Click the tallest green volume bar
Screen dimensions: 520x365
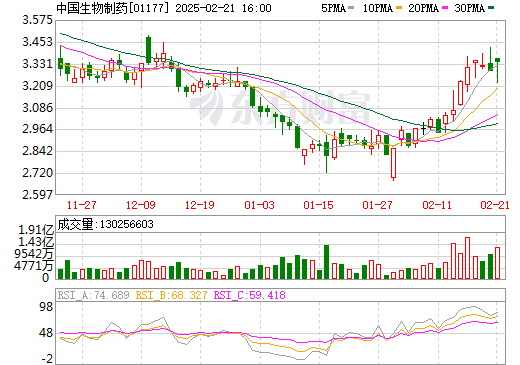pos(326,262)
